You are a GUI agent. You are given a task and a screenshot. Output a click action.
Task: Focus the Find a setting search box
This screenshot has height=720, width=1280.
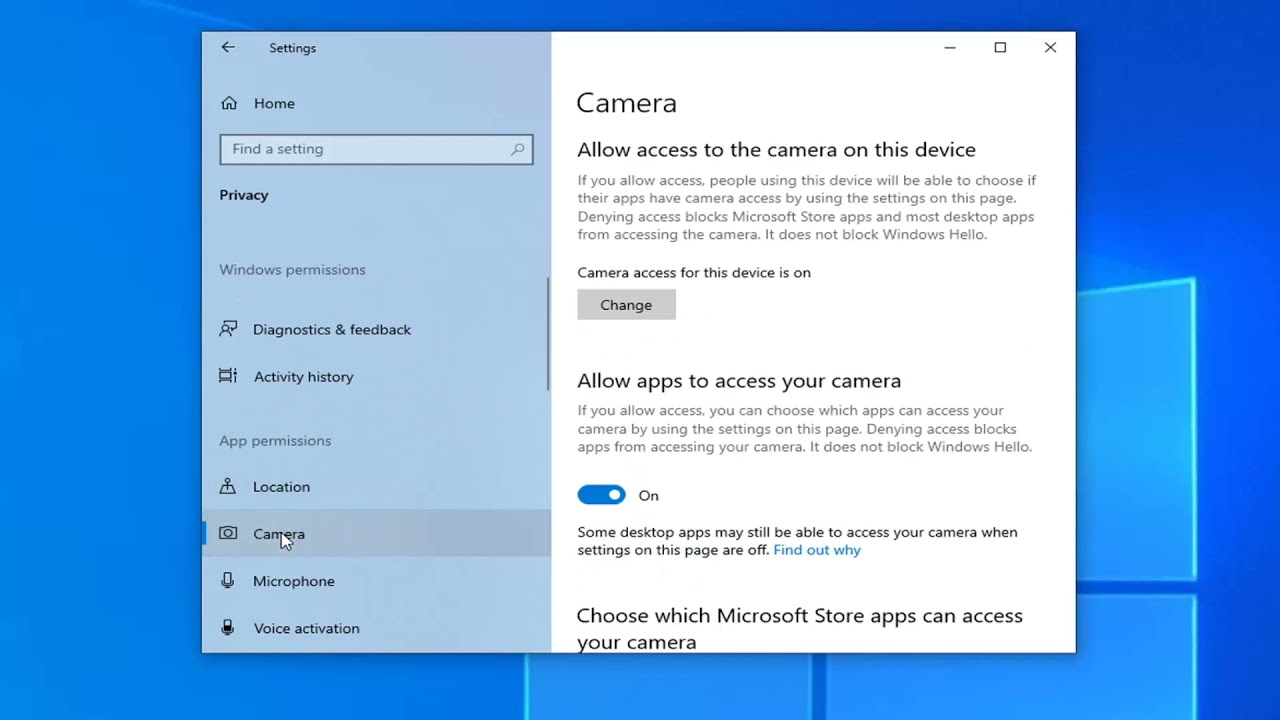coord(376,149)
